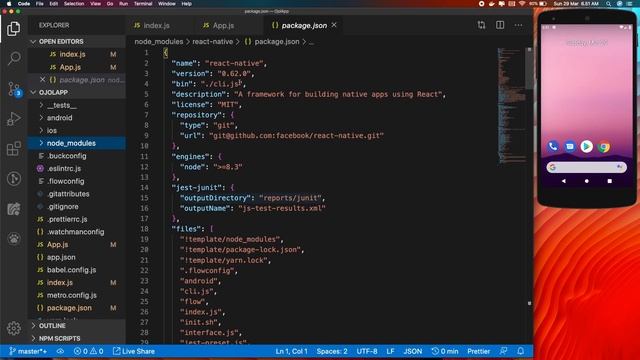Tap the Chrome app on emulator
This screenshot has height=360, width=640.
(x=604, y=146)
